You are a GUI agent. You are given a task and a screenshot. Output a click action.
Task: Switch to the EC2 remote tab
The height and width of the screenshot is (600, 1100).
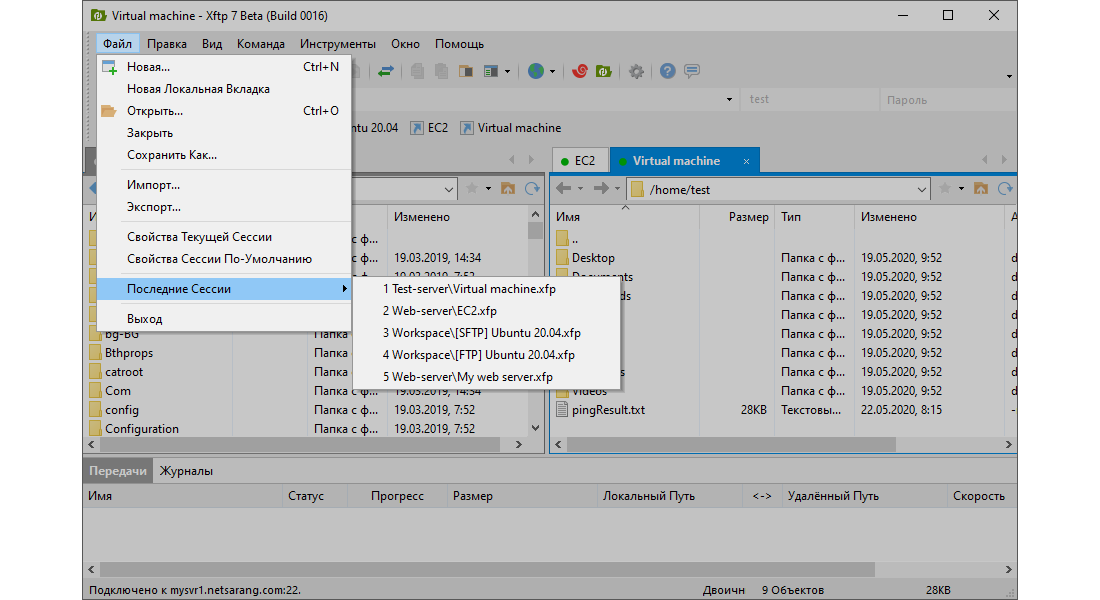(x=580, y=161)
